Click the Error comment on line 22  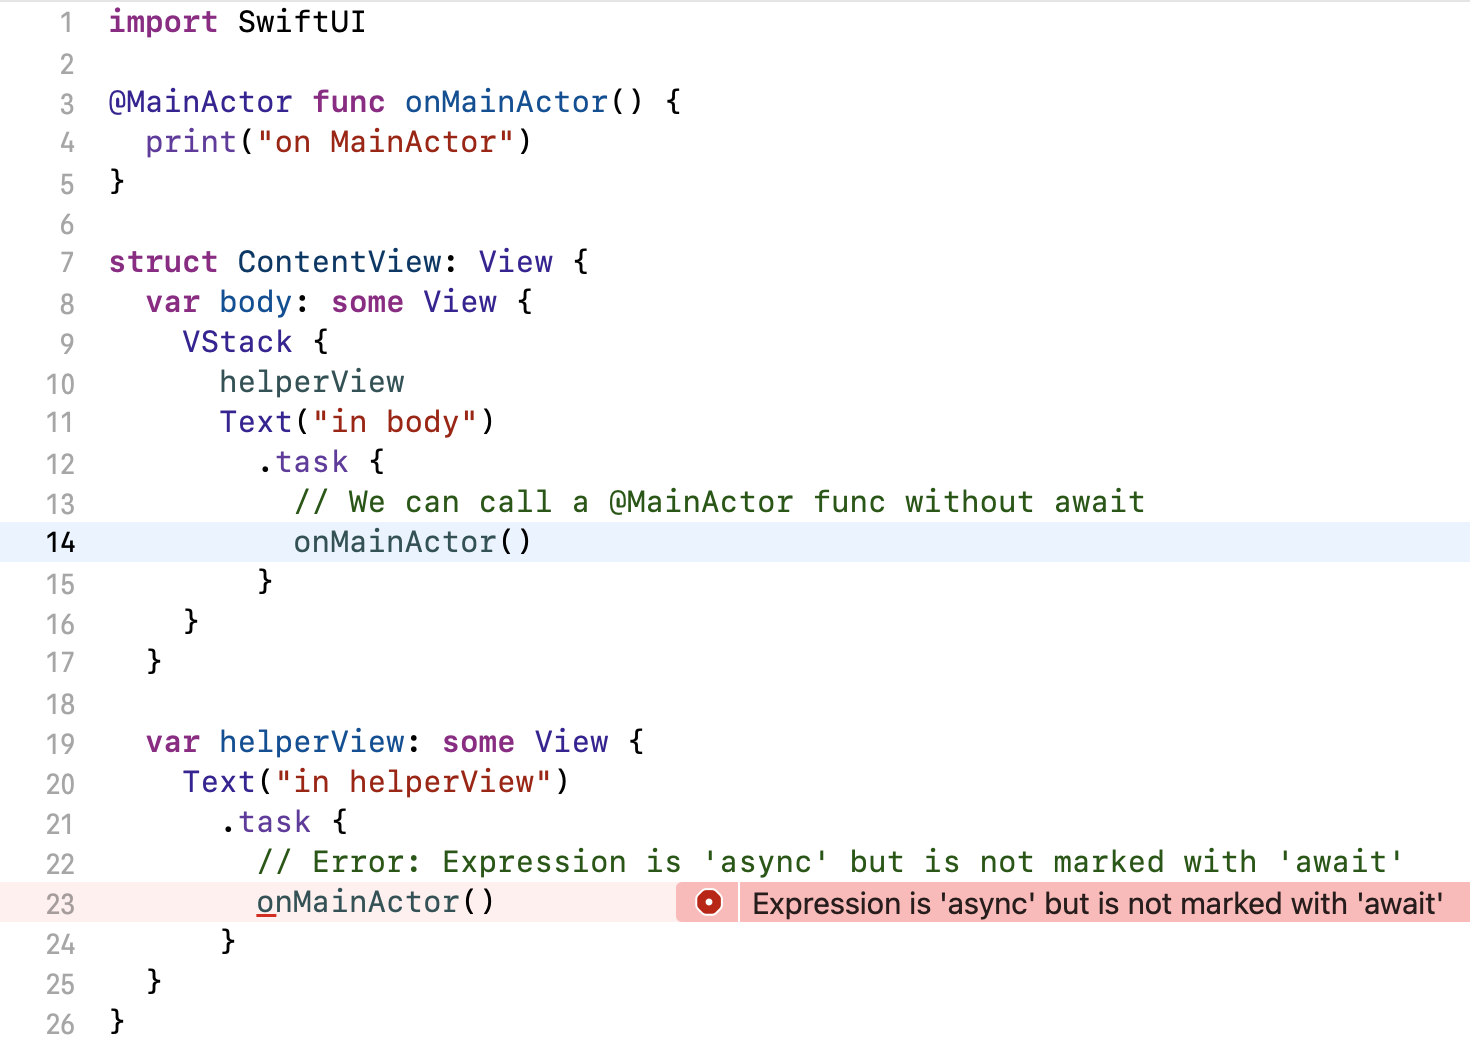pyautogui.click(x=830, y=862)
